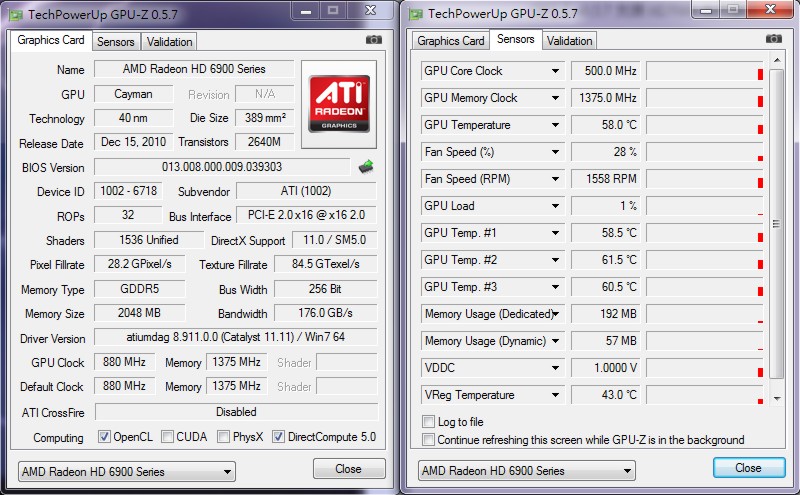Select Graphics Card tab in left window

pyautogui.click(x=51, y=40)
